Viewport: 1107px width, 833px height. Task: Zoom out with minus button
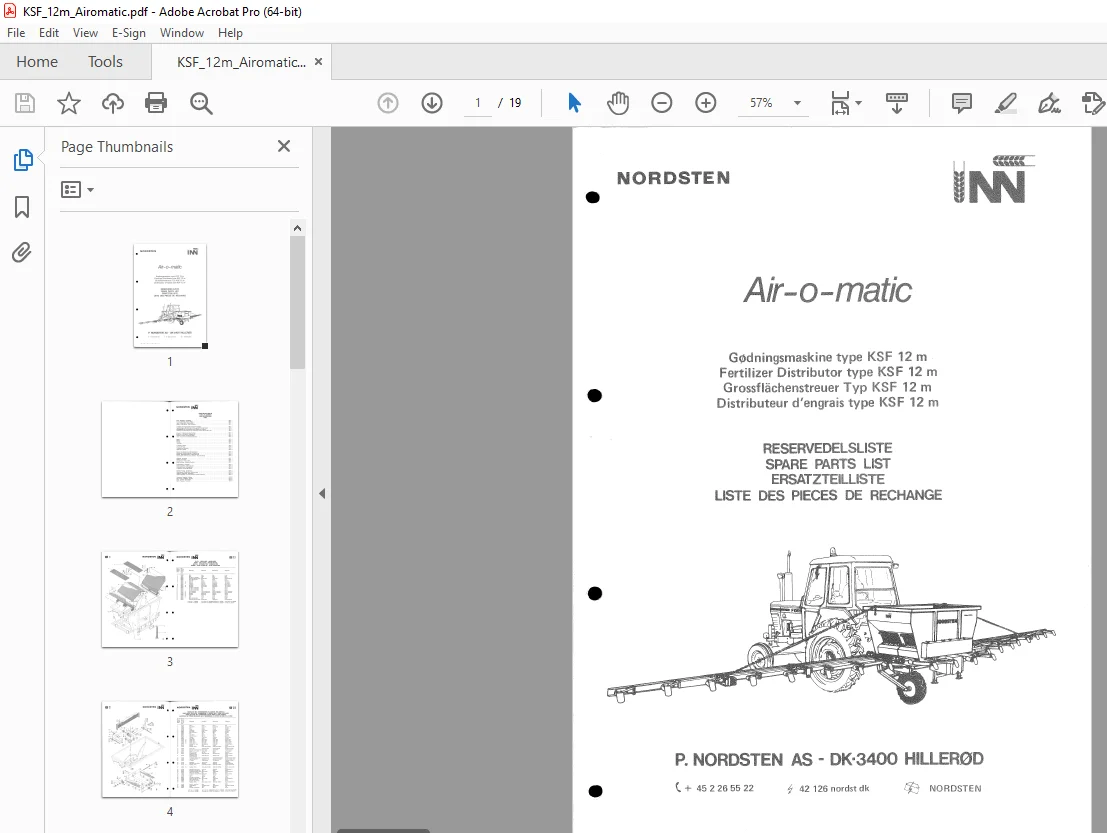(662, 103)
